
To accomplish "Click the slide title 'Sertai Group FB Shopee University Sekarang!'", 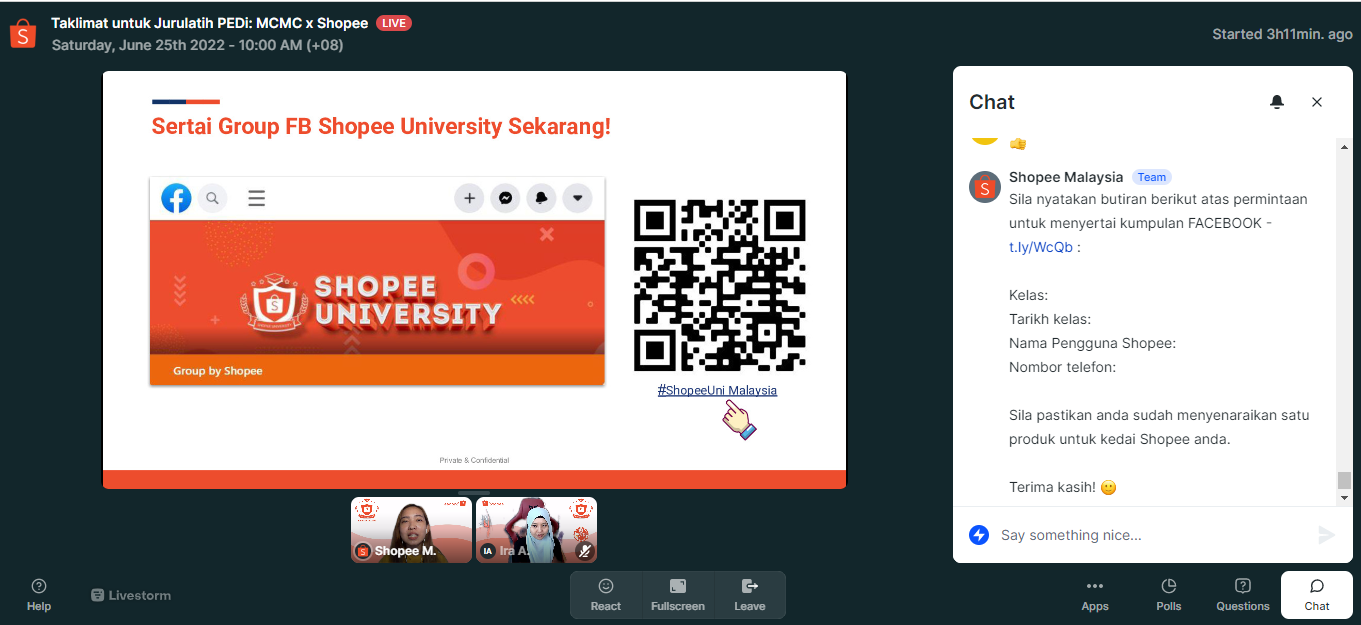I will click(381, 127).
